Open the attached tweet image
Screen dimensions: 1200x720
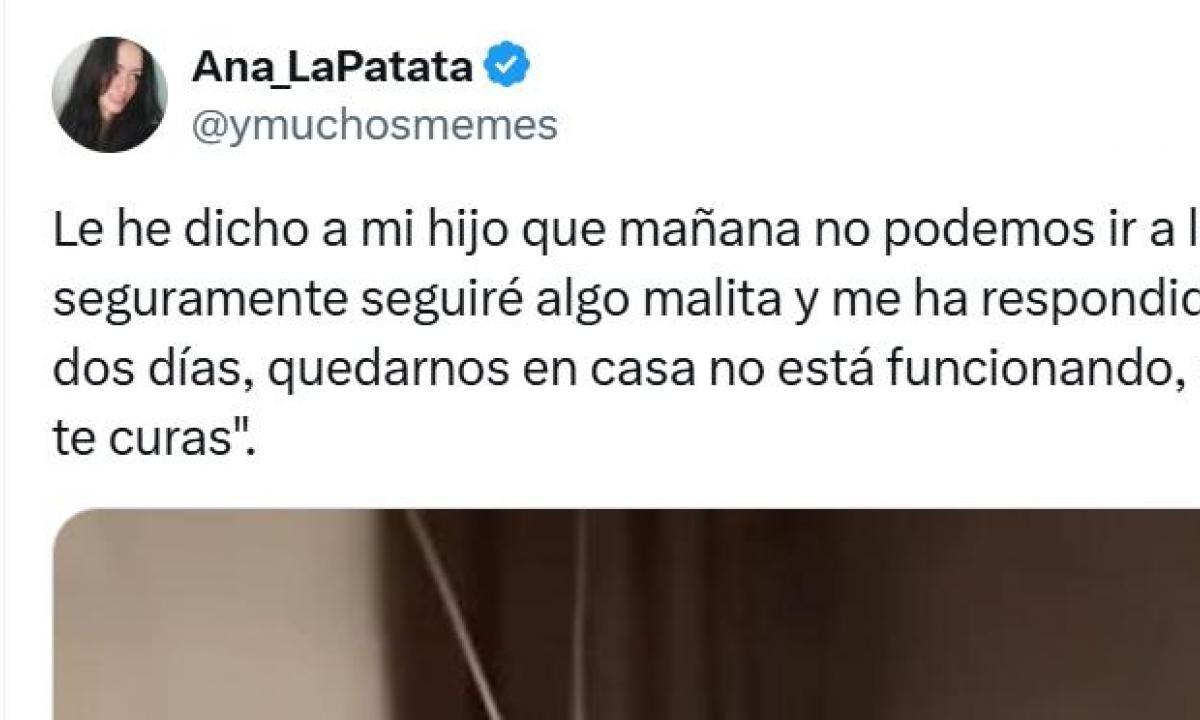(x=626, y=614)
